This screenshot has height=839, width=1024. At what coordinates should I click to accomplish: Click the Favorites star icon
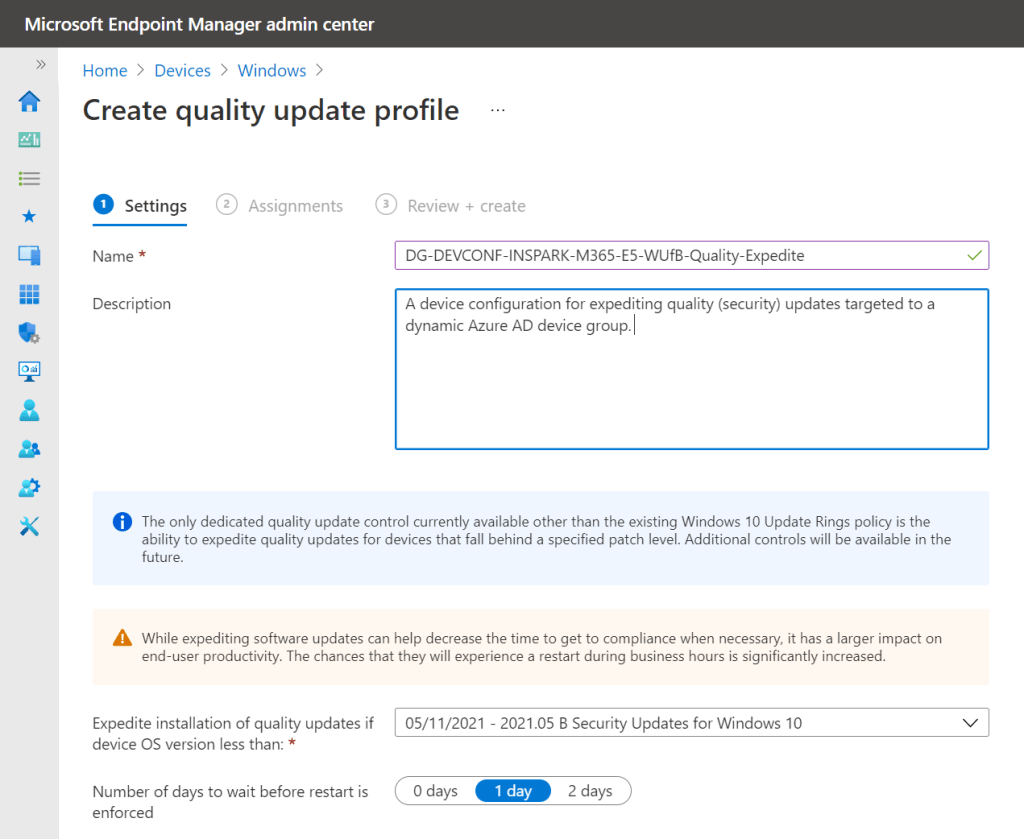click(x=29, y=217)
